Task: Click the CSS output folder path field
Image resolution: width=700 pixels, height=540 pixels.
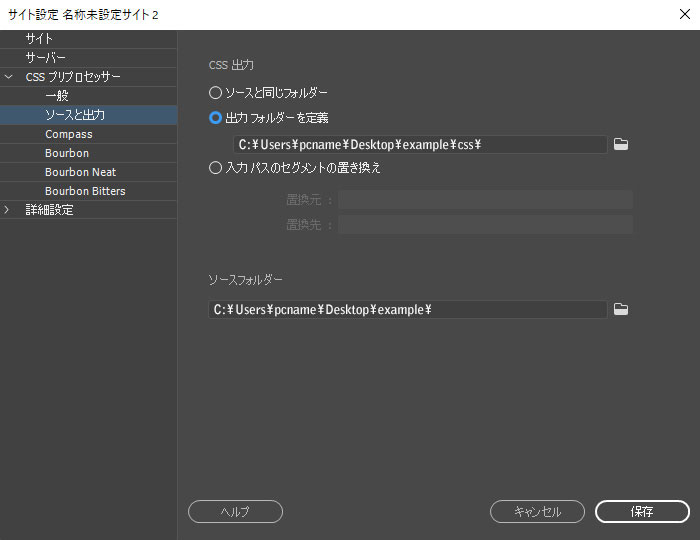Action: 420,144
